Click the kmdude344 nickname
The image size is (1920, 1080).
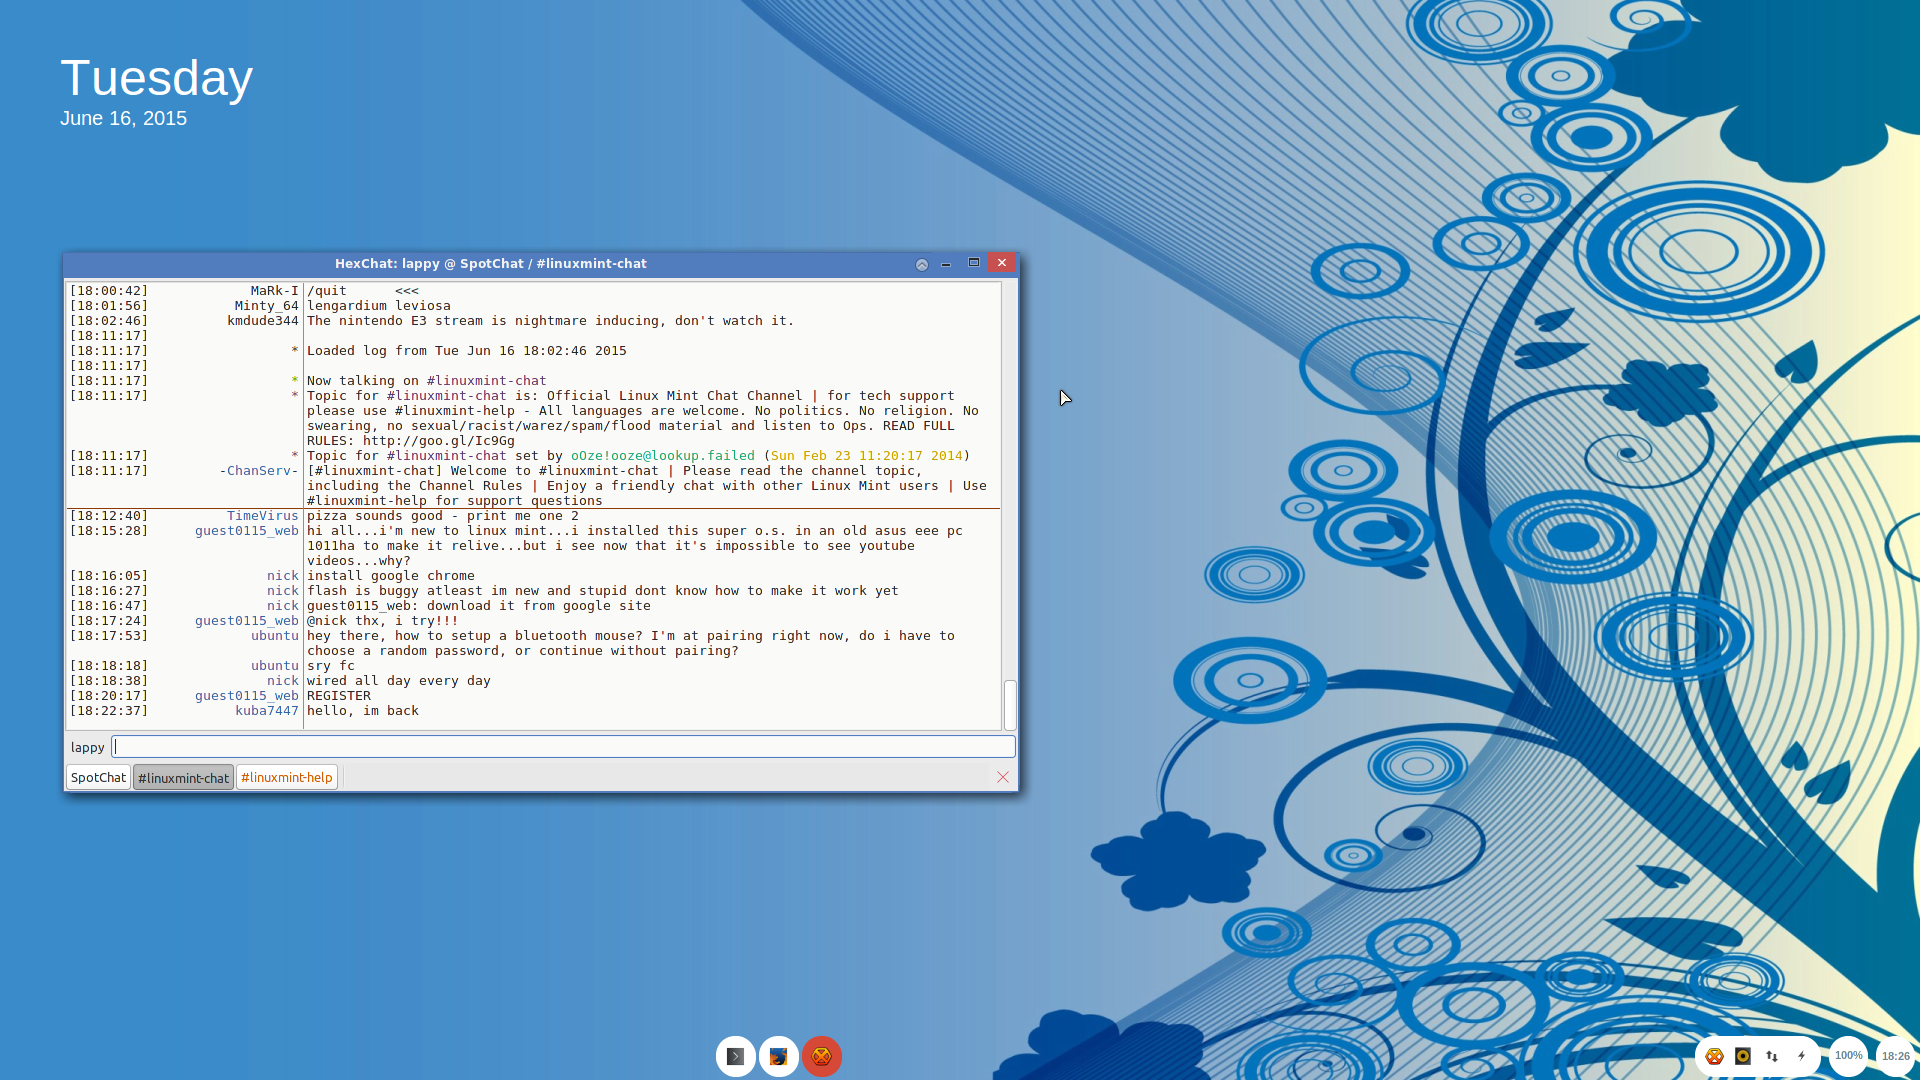point(263,321)
